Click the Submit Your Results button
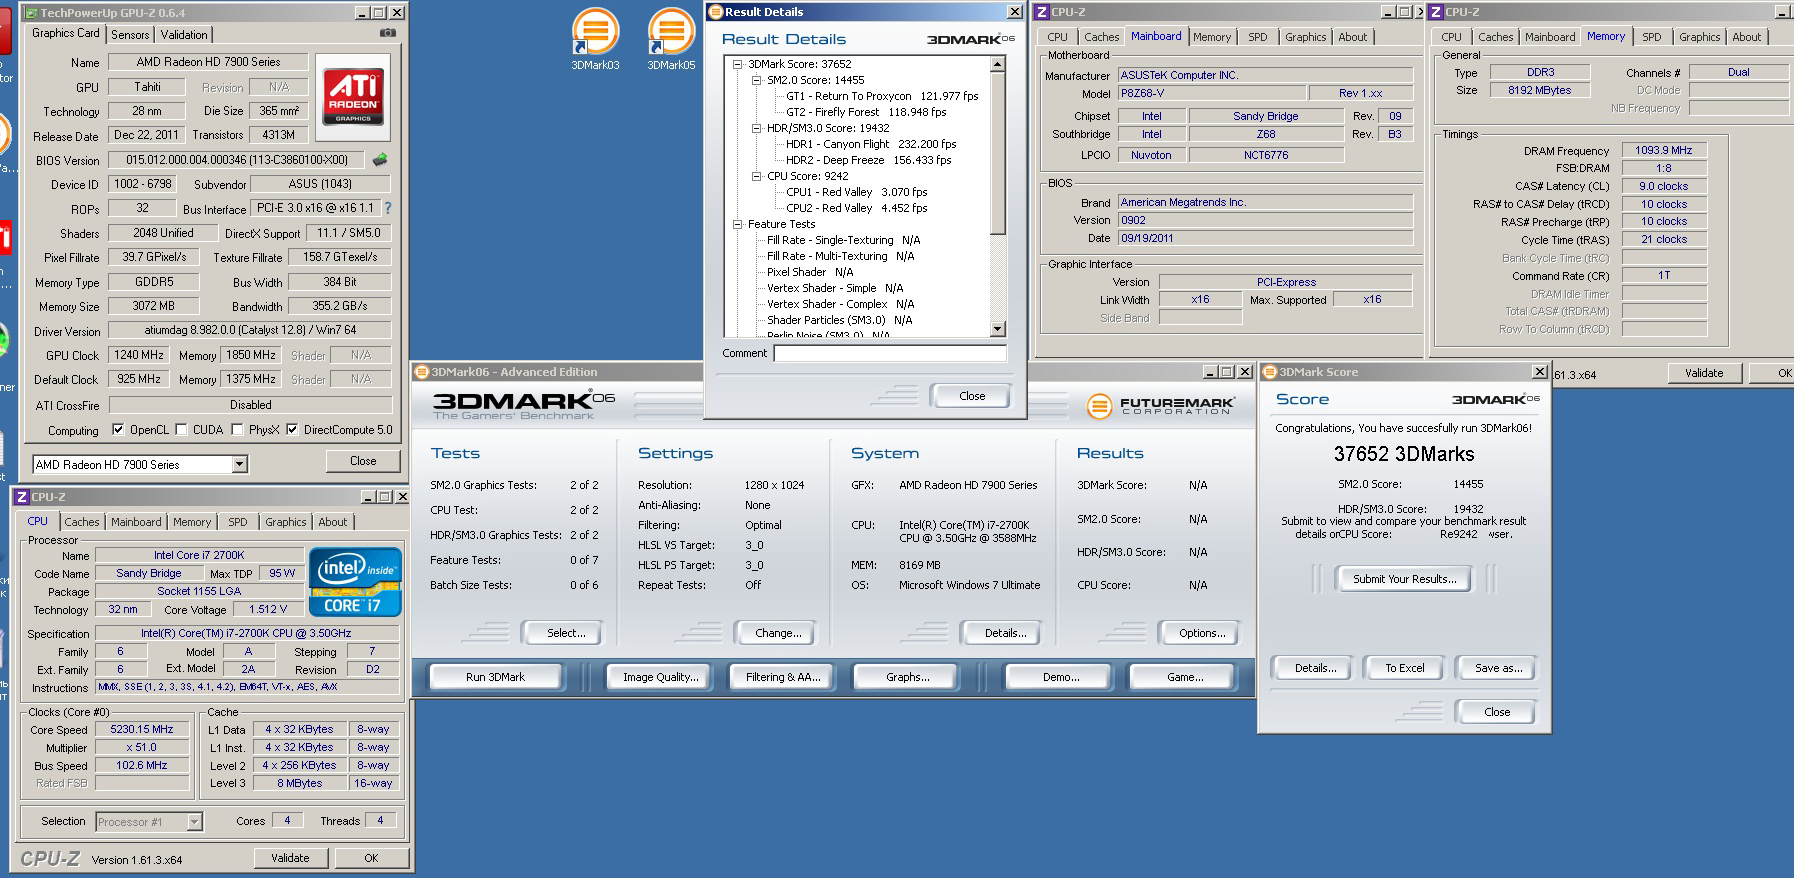The height and width of the screenshot is (878, 1794). pyautogui.click(x=1405, y=579)
